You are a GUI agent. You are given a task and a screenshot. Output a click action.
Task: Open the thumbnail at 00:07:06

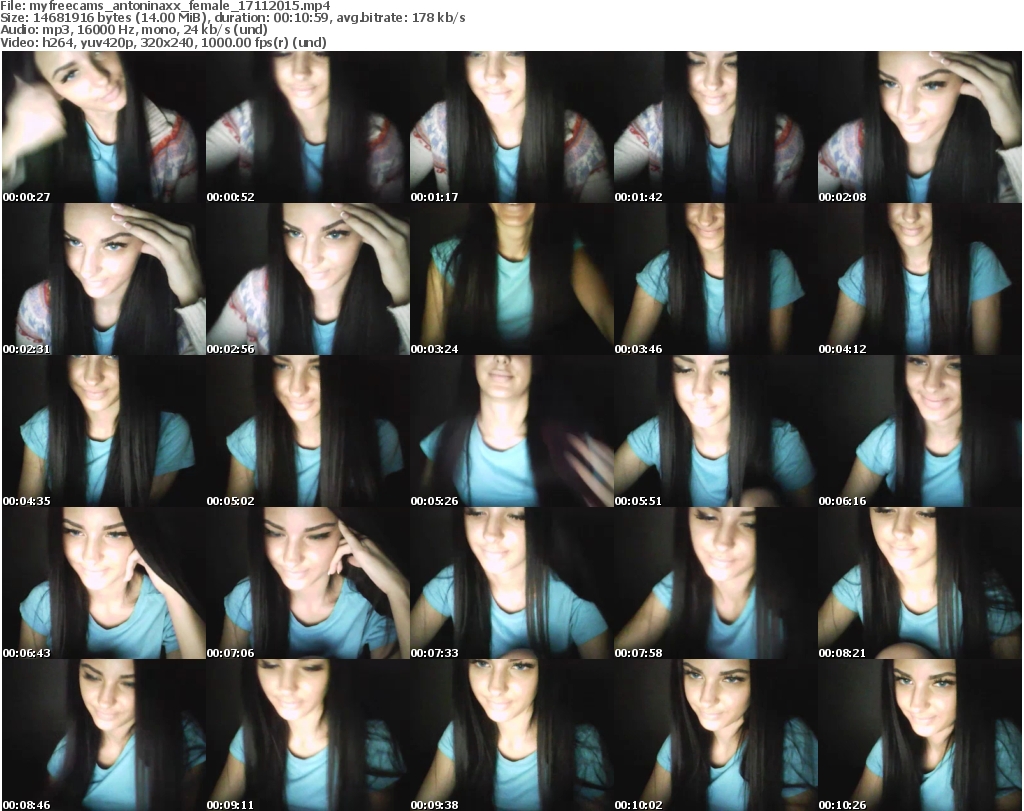pyautogui.click(x=308, y=583)
